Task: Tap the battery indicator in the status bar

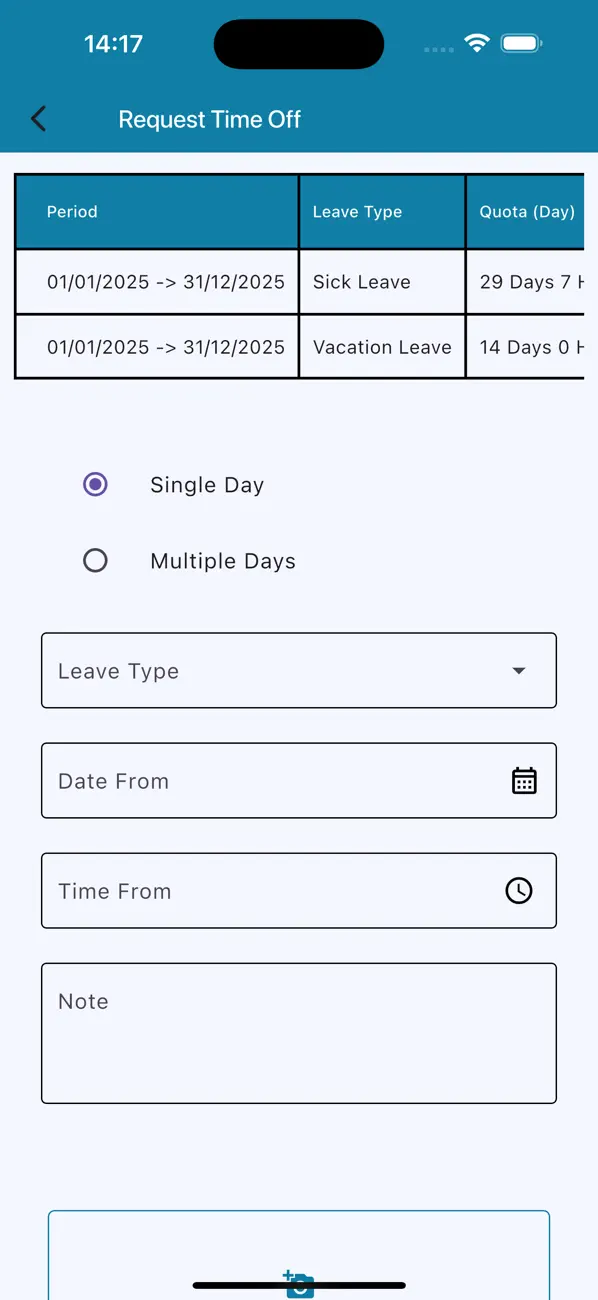Action: click(x=521, y=43)
